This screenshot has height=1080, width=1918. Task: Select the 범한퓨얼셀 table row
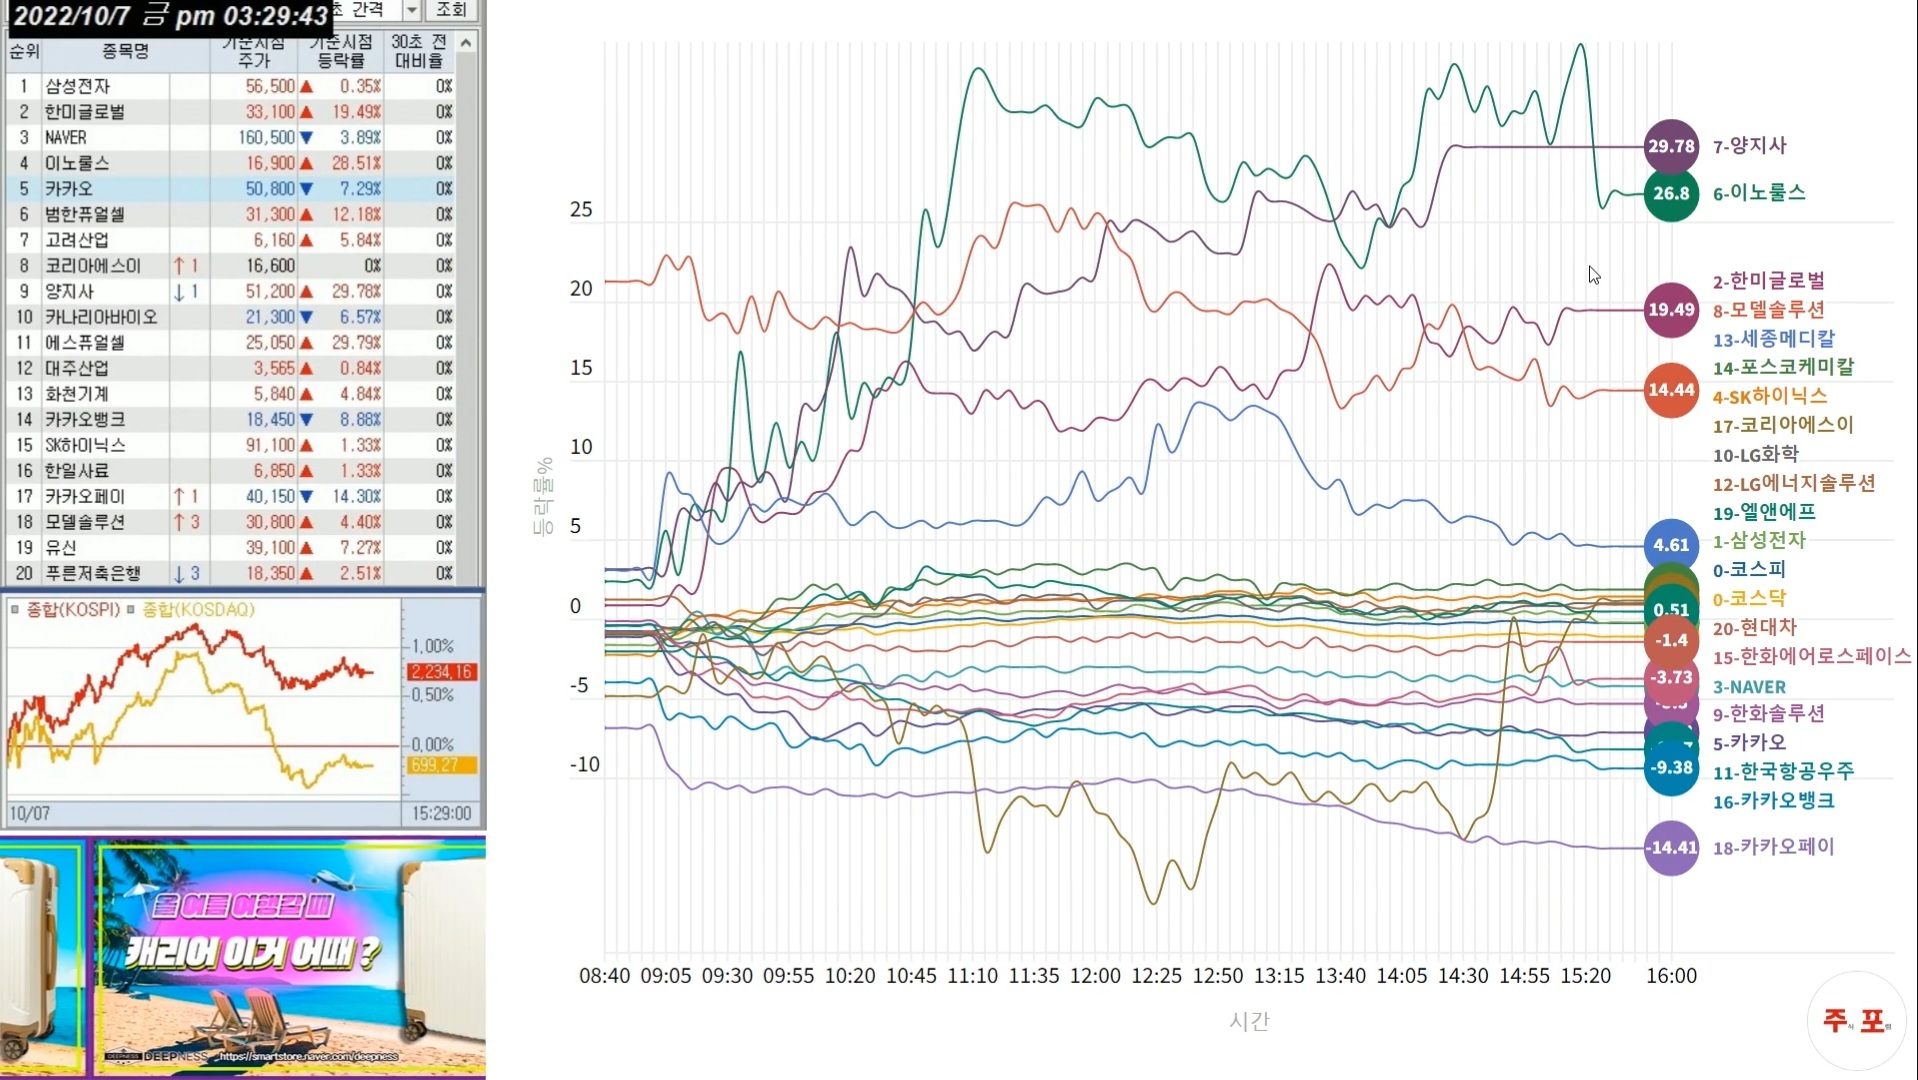point(231,214)
